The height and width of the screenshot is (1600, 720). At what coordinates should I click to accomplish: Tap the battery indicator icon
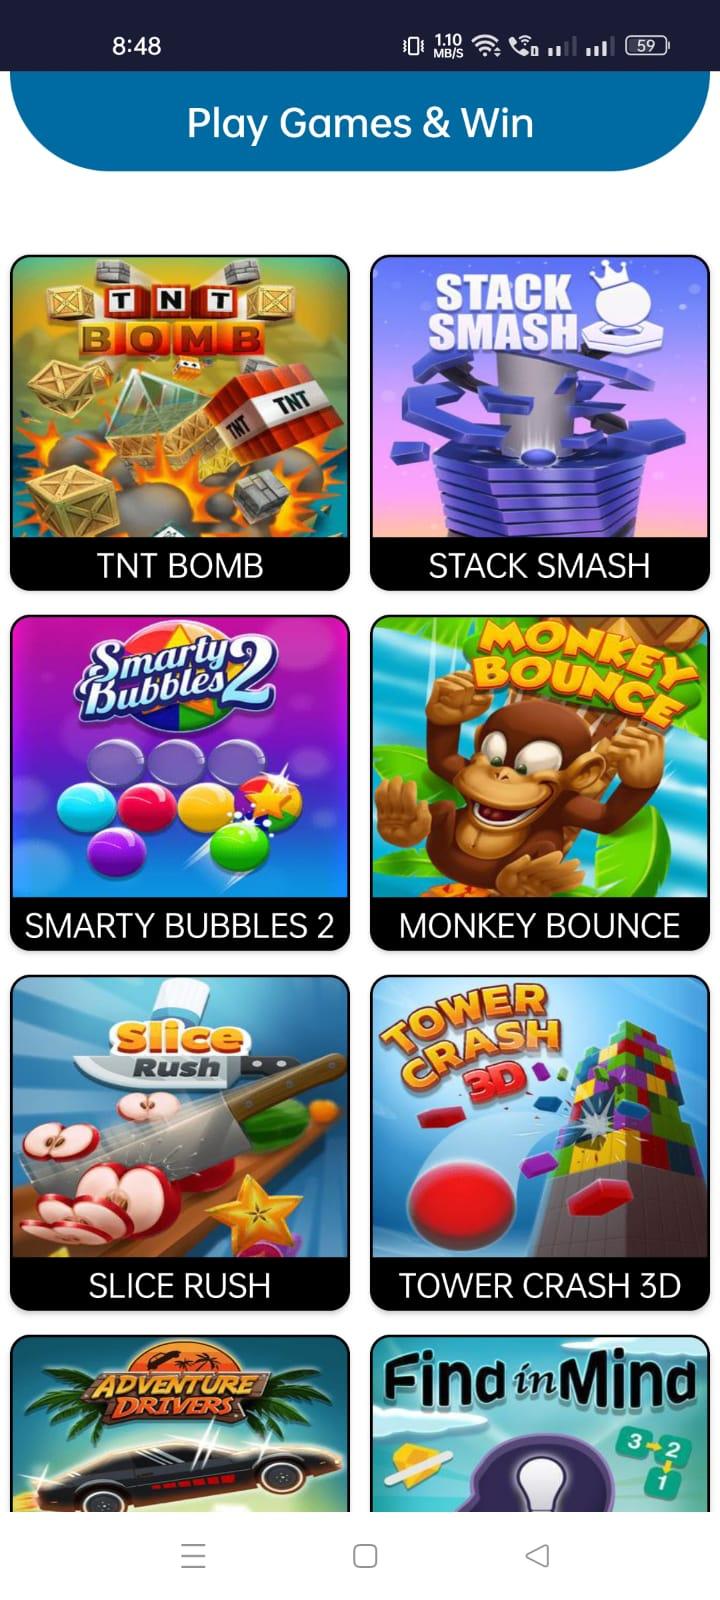(648, 45)
